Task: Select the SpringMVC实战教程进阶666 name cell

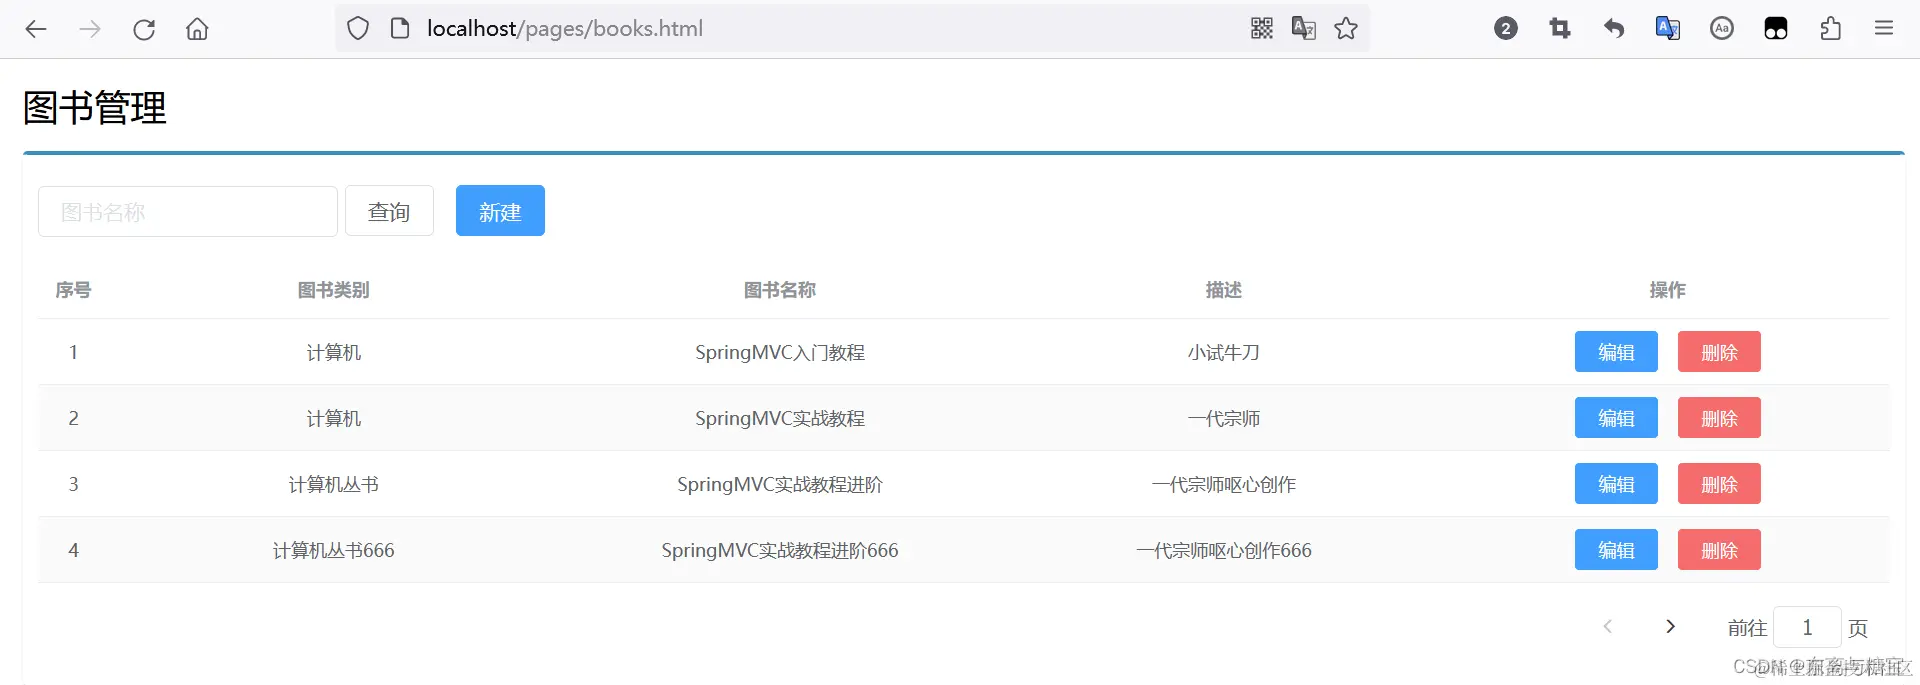Action: pos(780,550)
